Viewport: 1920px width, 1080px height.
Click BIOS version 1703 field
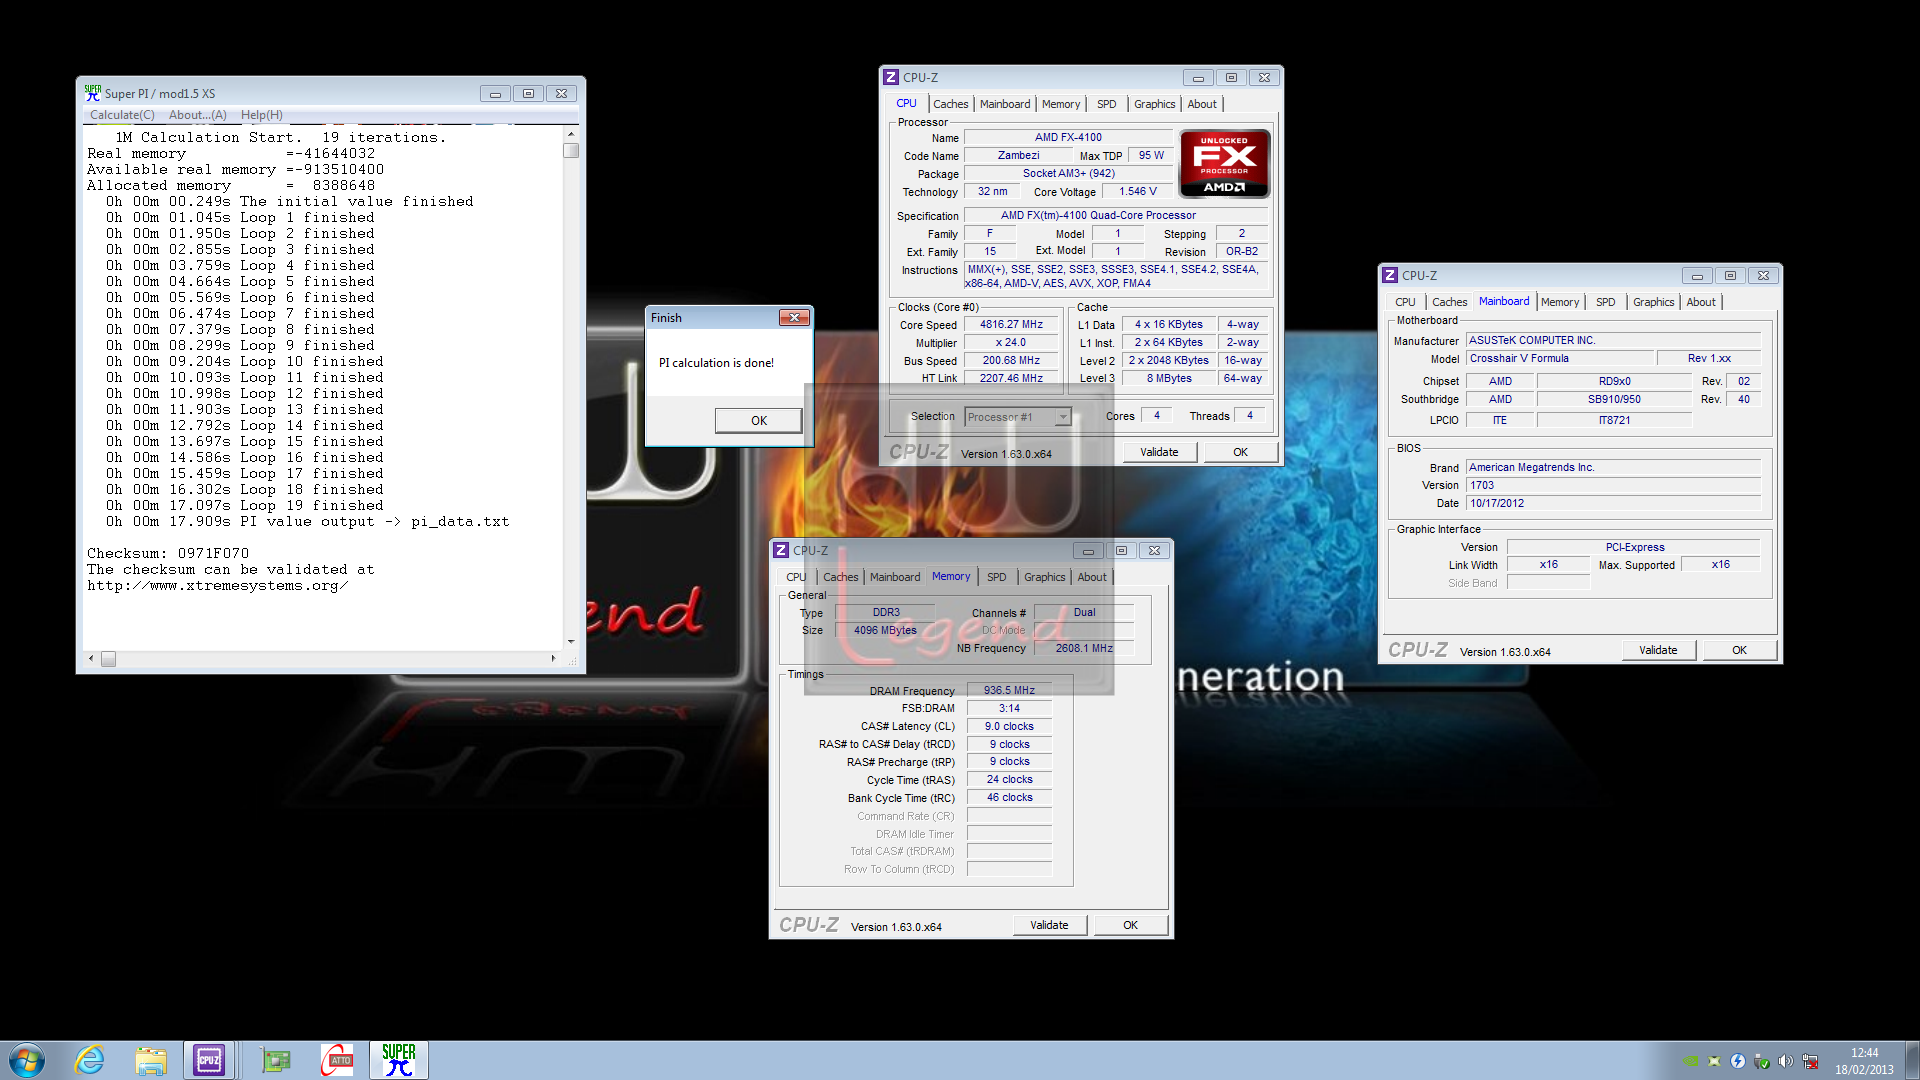click(1613, 485)
